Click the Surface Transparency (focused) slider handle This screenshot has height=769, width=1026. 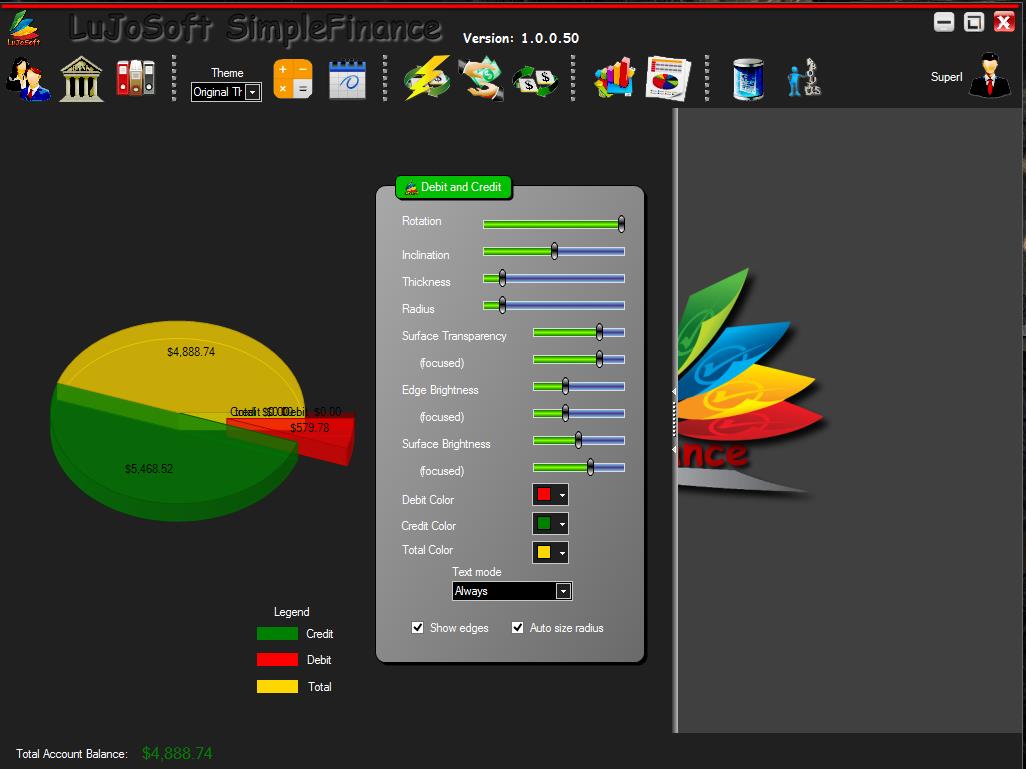coord(599,359)
